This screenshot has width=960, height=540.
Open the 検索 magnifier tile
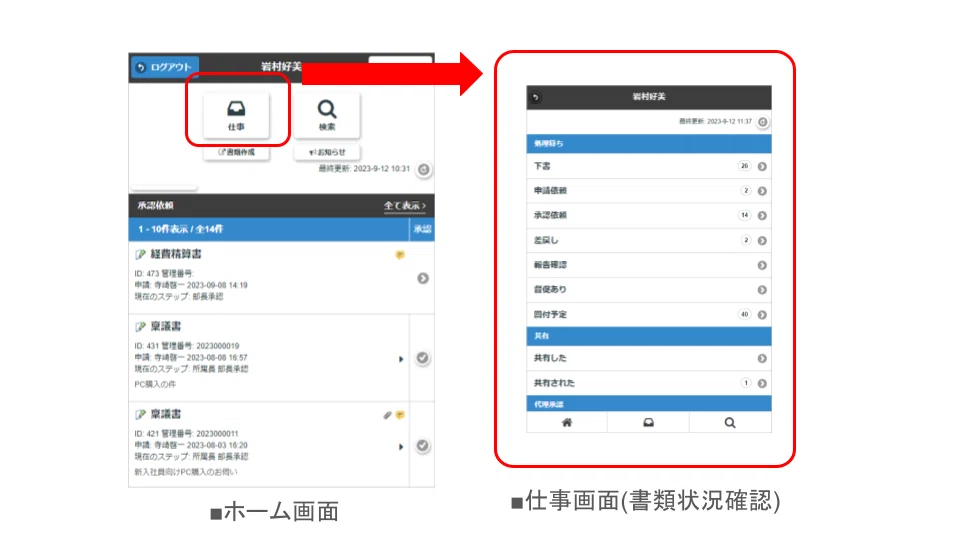click(x=327, y=115)
